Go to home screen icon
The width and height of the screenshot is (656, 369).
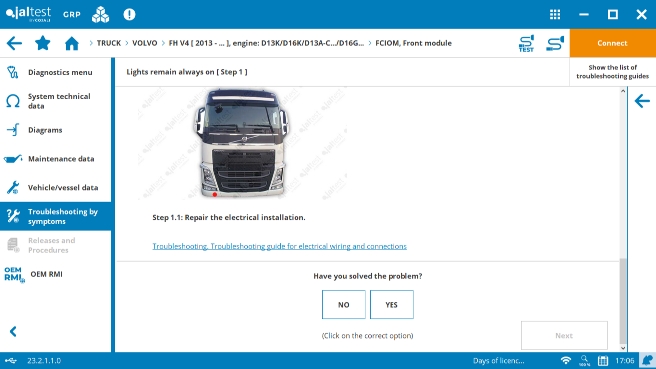[72, 43]
